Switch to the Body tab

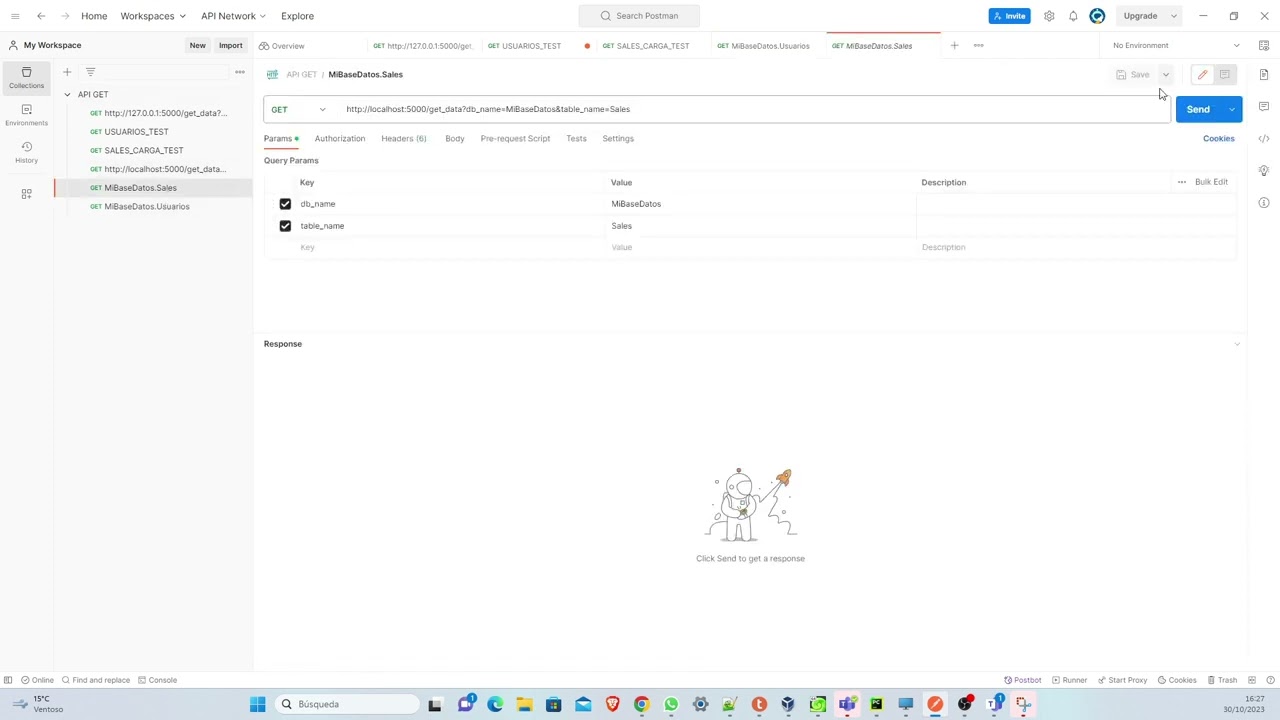tap(454, 138)
